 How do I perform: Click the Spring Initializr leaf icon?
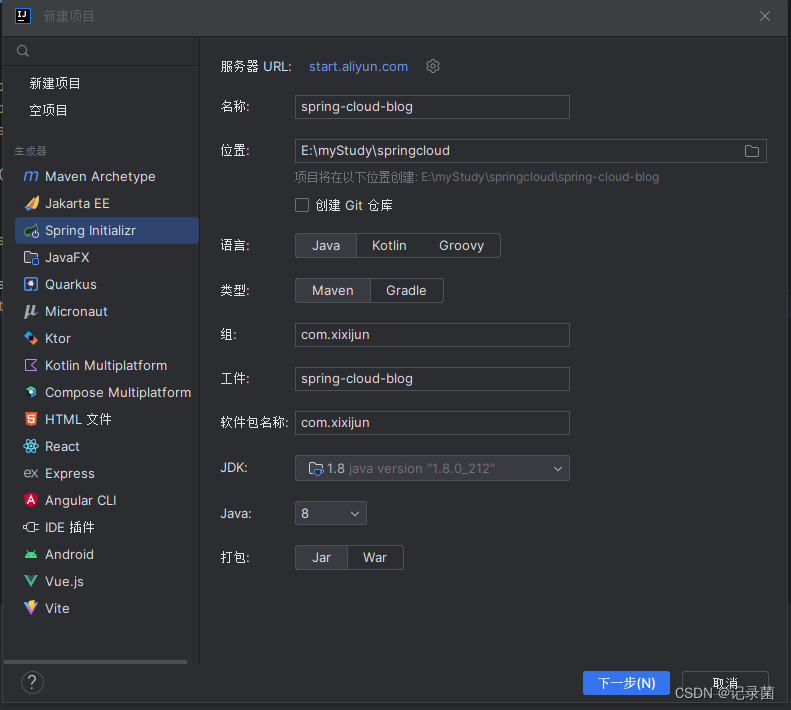(x=31, y=231)
